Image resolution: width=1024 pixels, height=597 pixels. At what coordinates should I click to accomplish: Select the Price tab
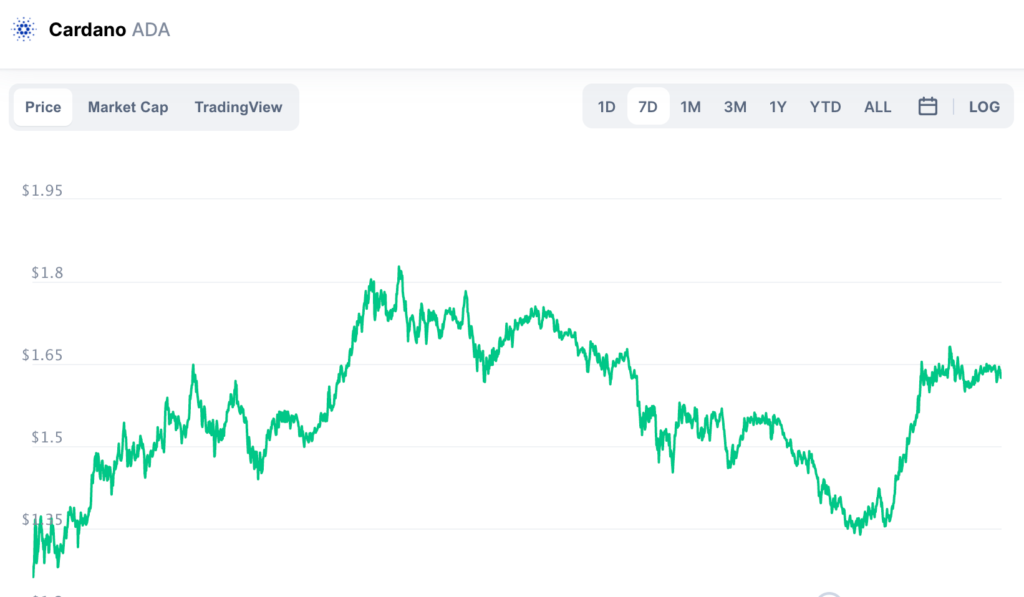(x=43, y=107)
